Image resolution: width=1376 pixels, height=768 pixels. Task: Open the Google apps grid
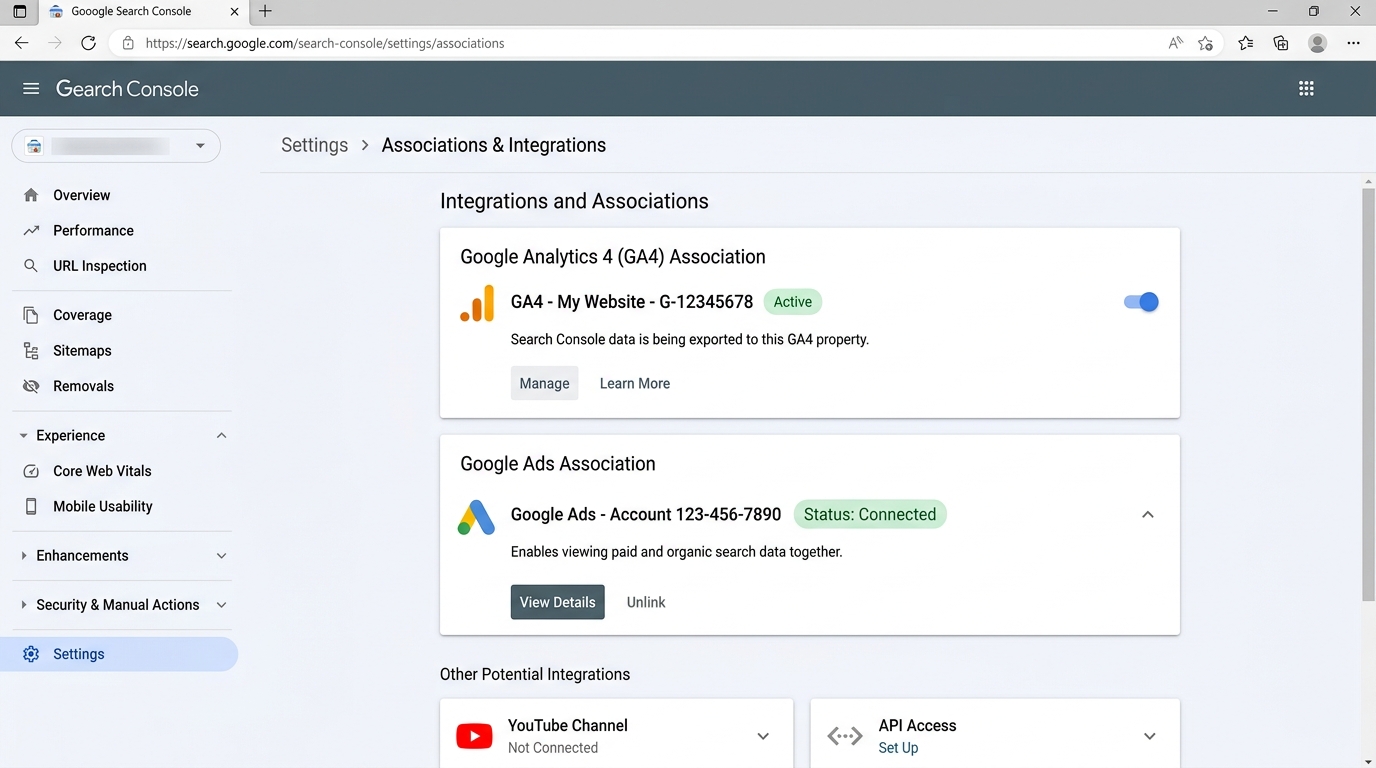pyautogui.click(x=1306, y=89)
